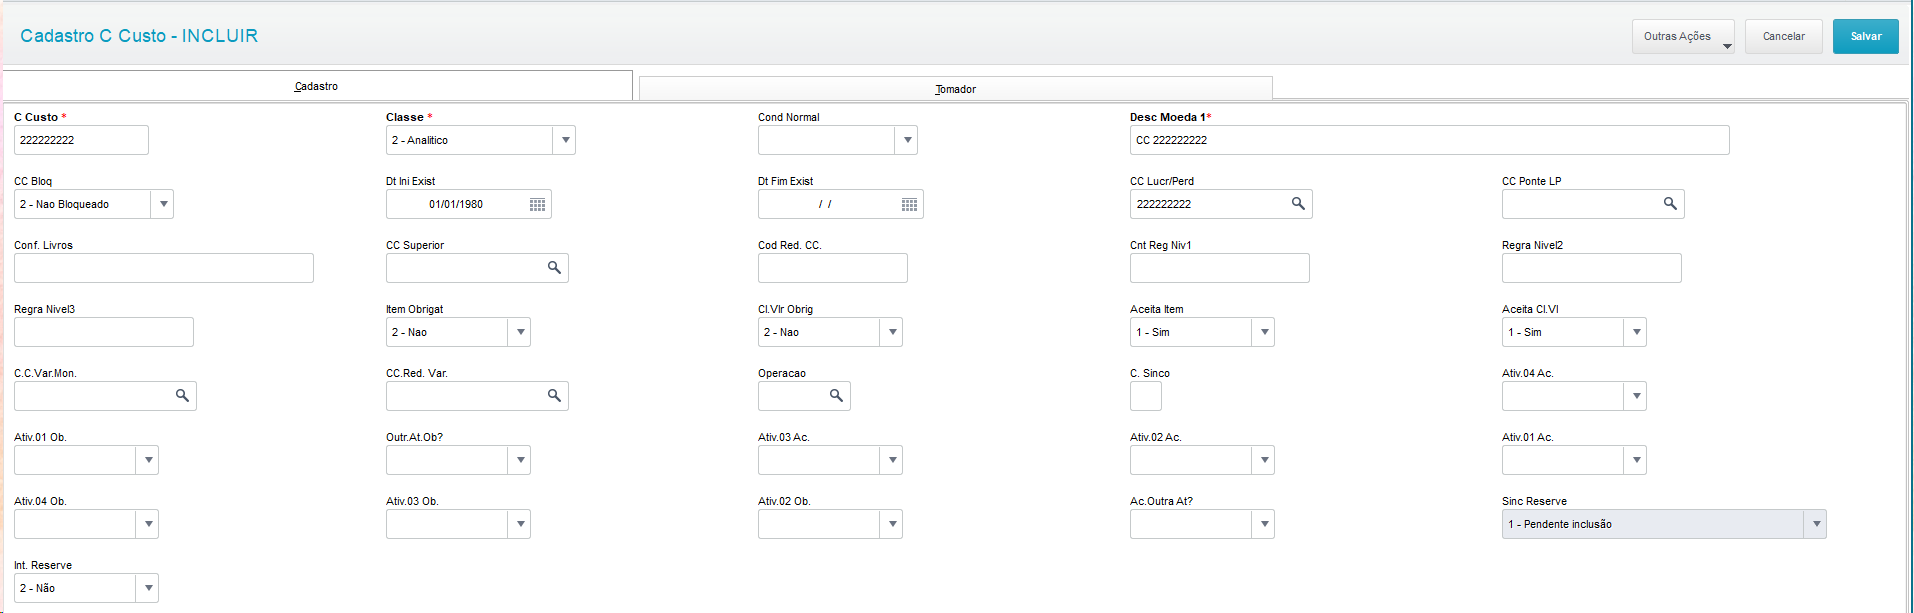Select the Cadastro tab
The height and width of the screenshot is (613, 1914).
(316, 86)
